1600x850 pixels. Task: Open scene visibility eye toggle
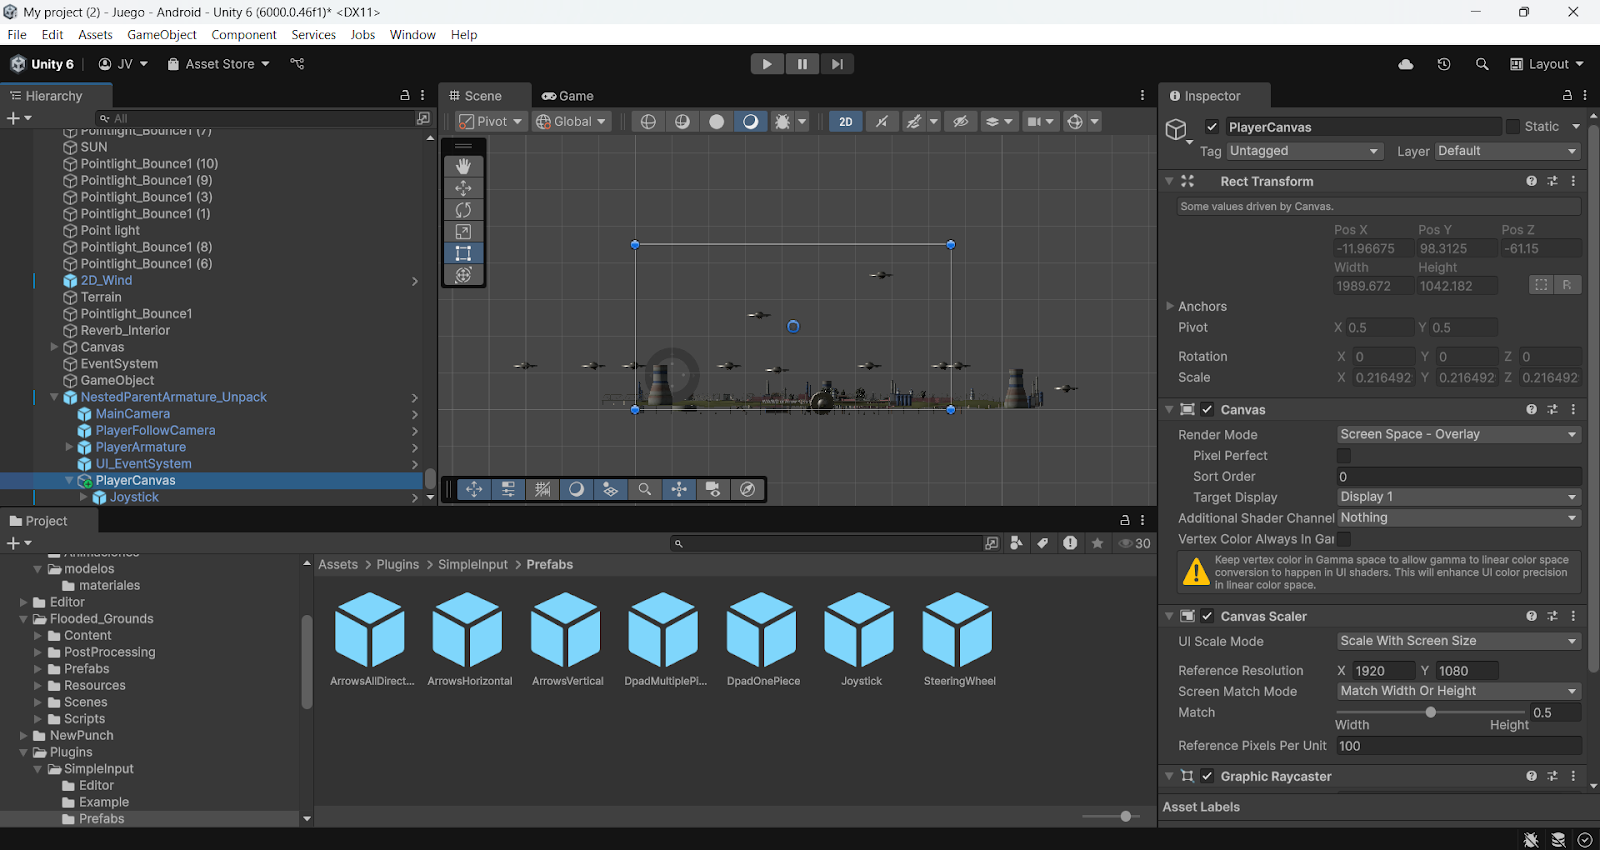click(960, 122)
